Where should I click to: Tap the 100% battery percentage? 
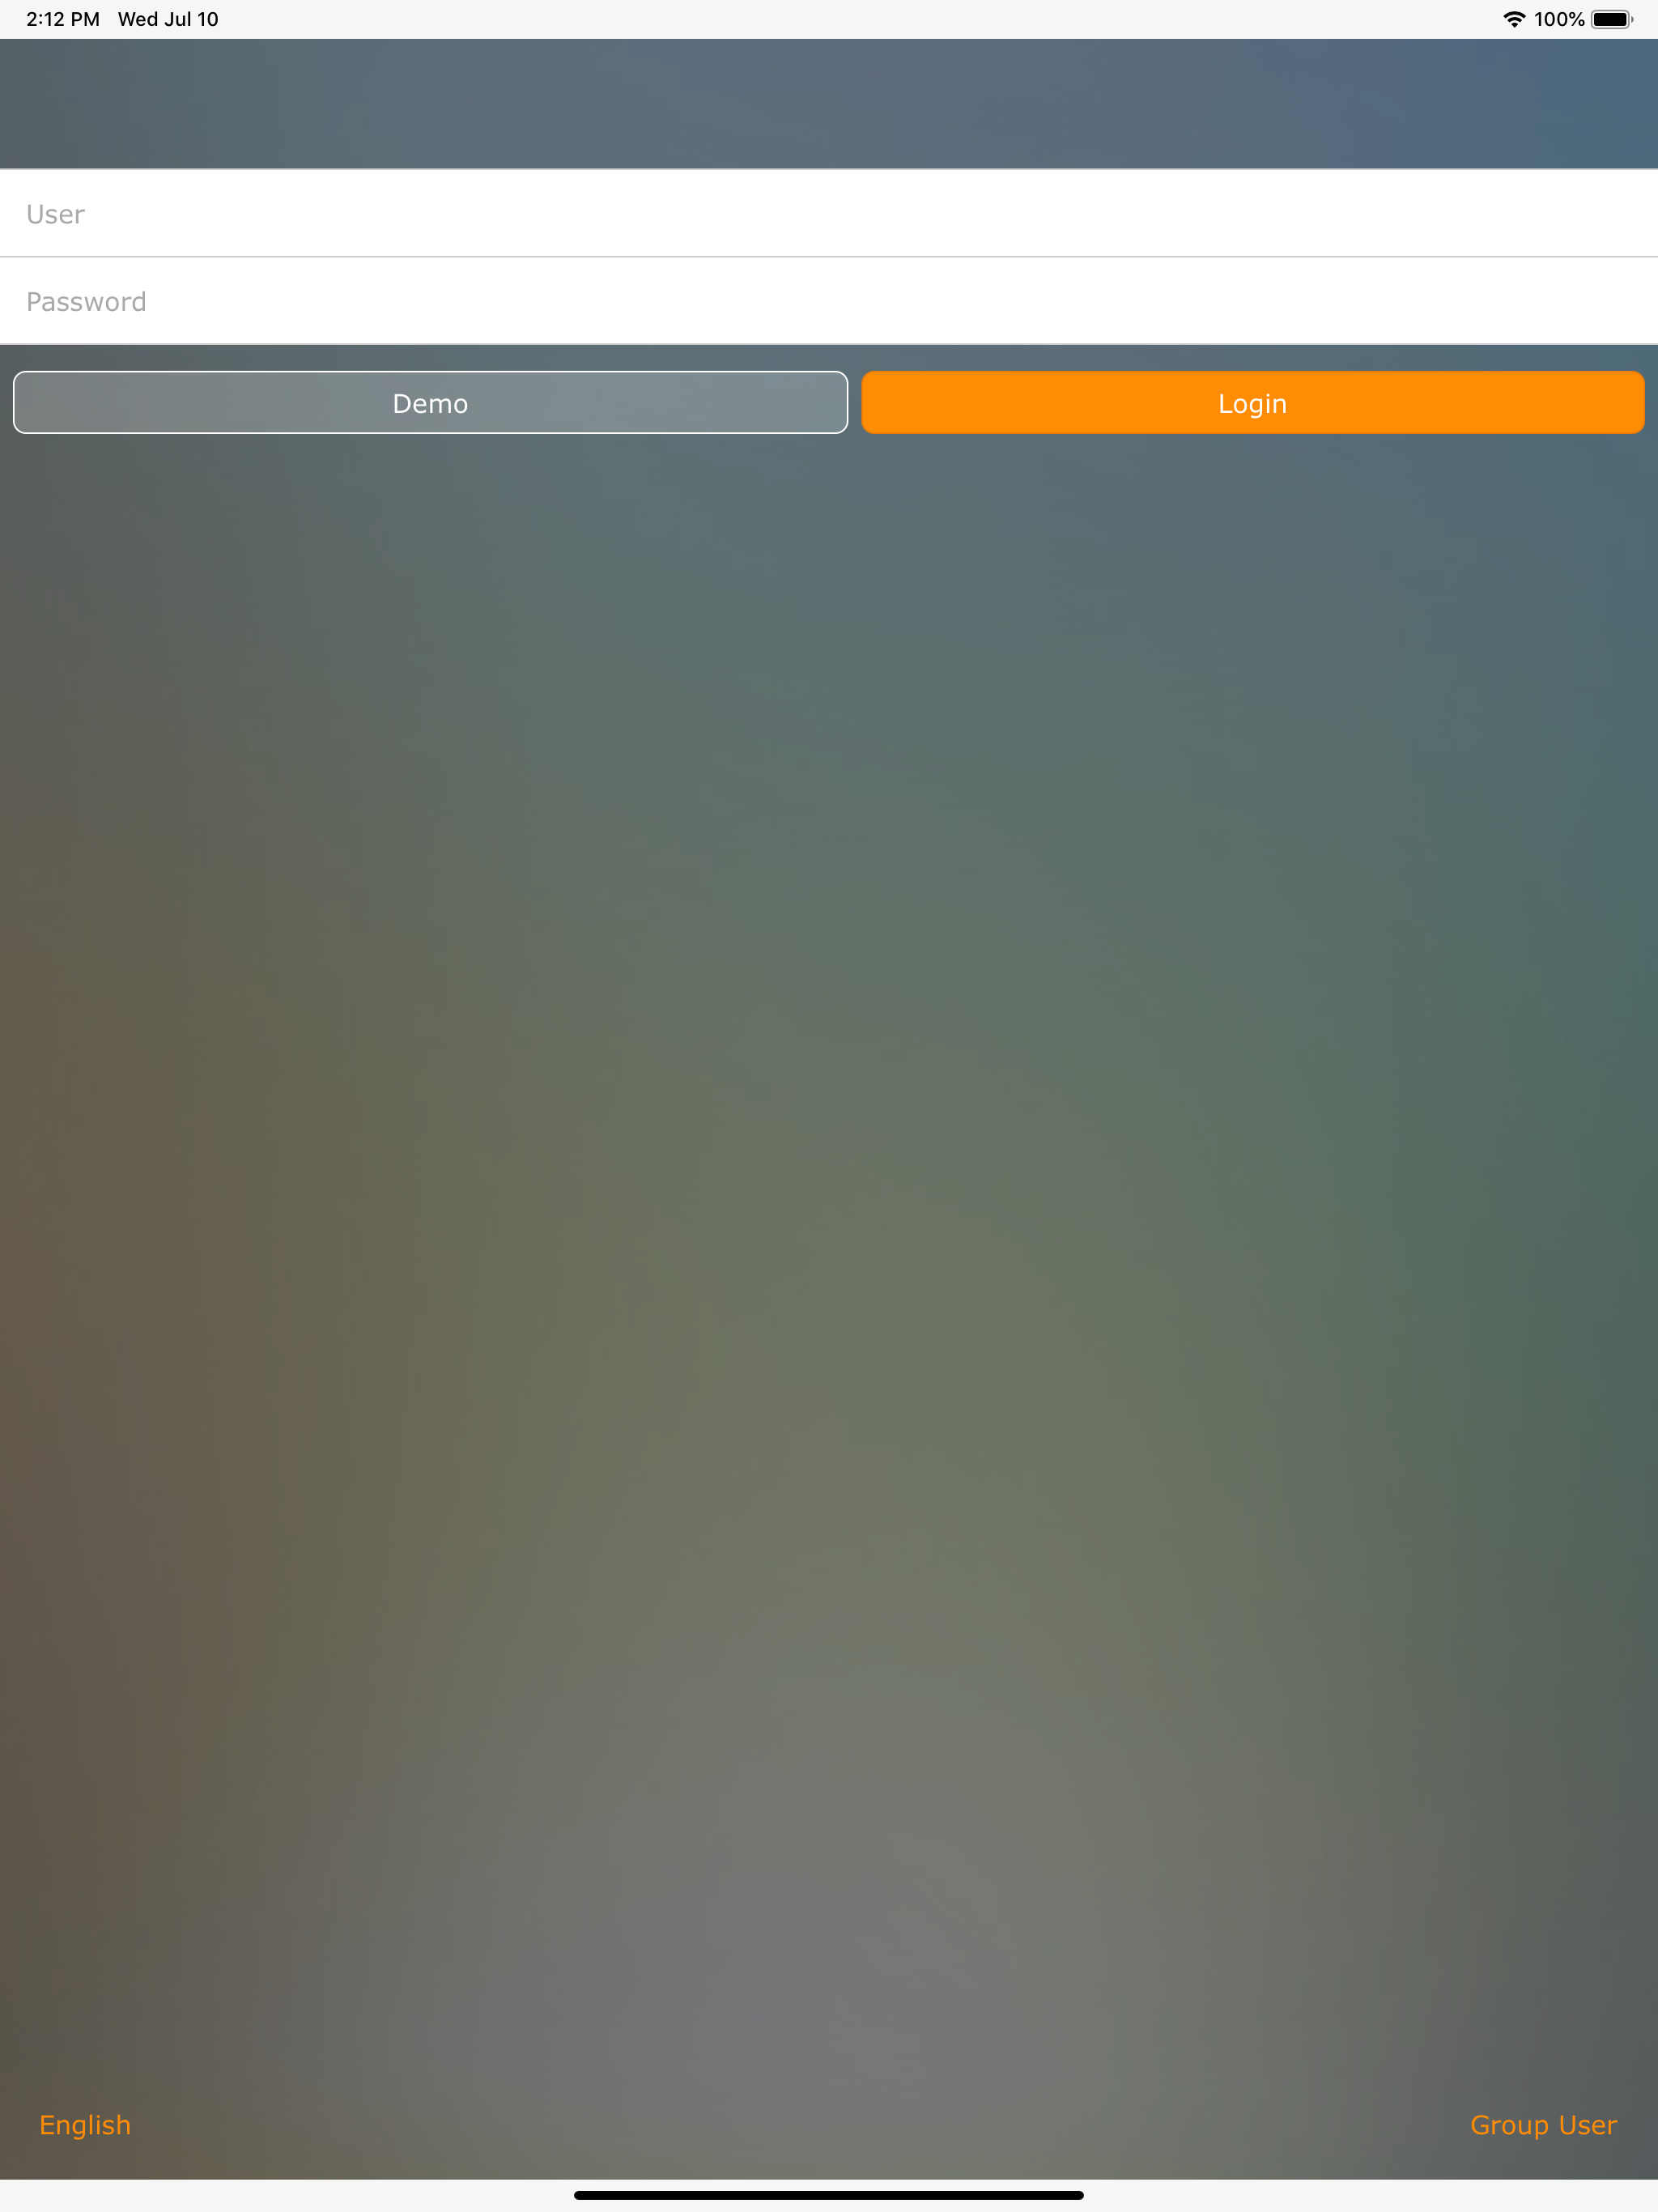(x=1558, y=19)
